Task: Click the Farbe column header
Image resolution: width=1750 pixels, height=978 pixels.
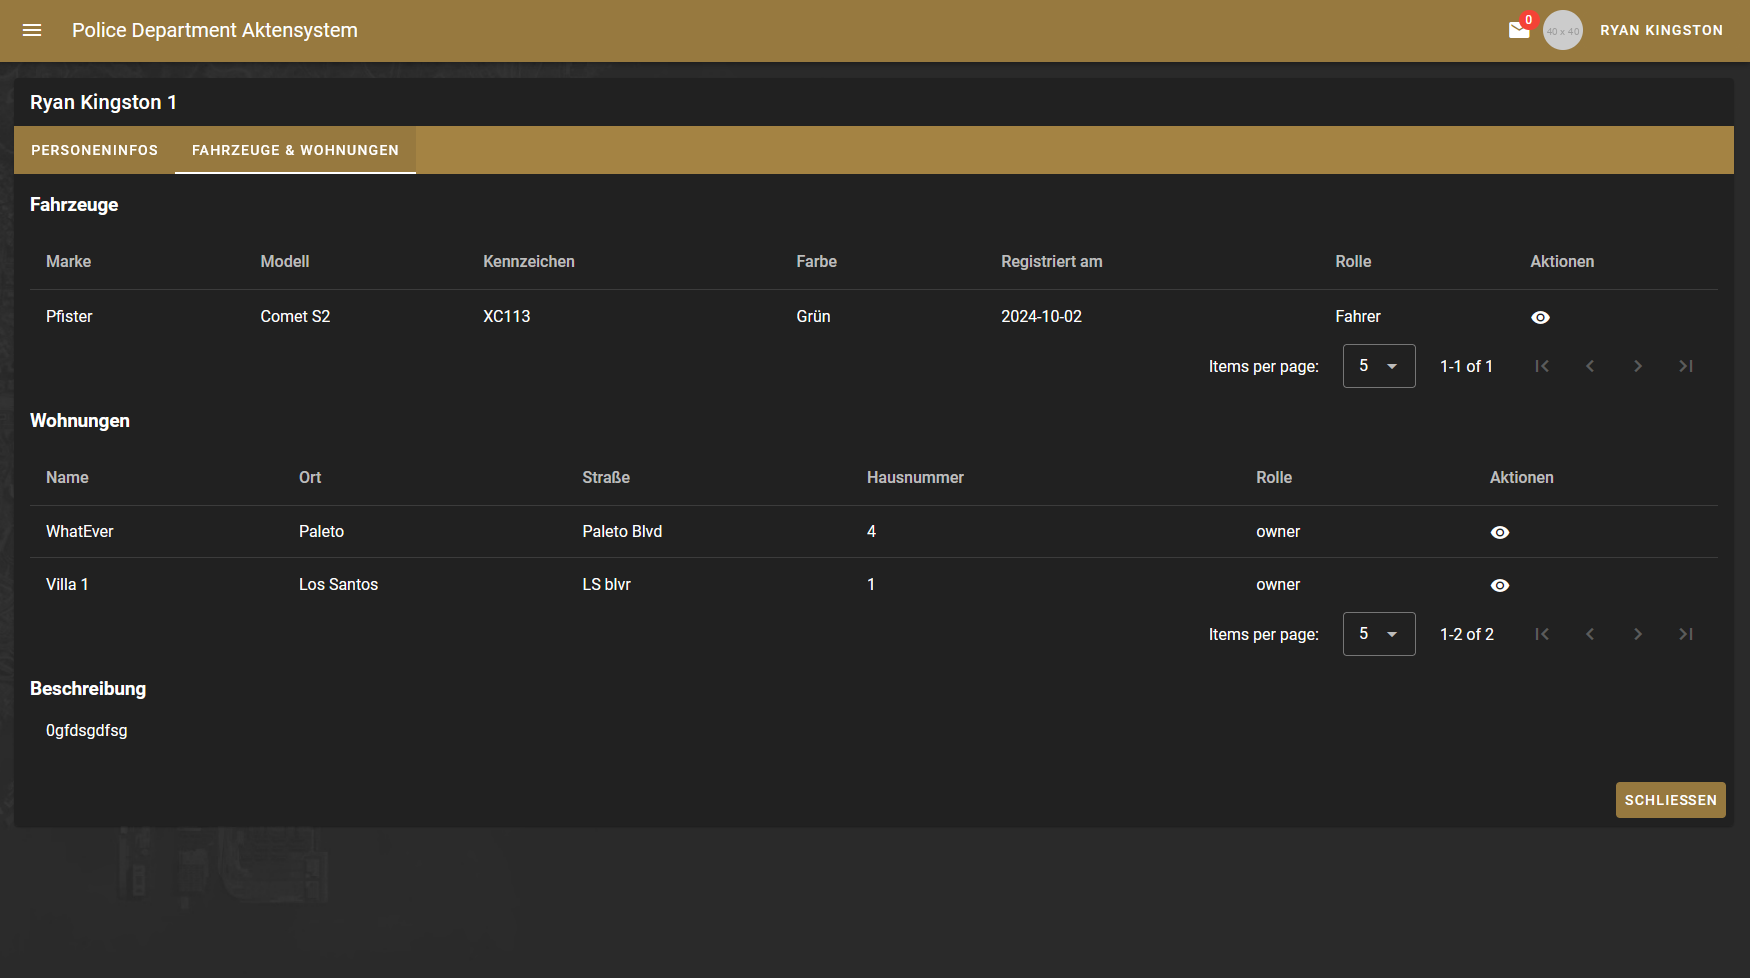Action: (816, 261)
